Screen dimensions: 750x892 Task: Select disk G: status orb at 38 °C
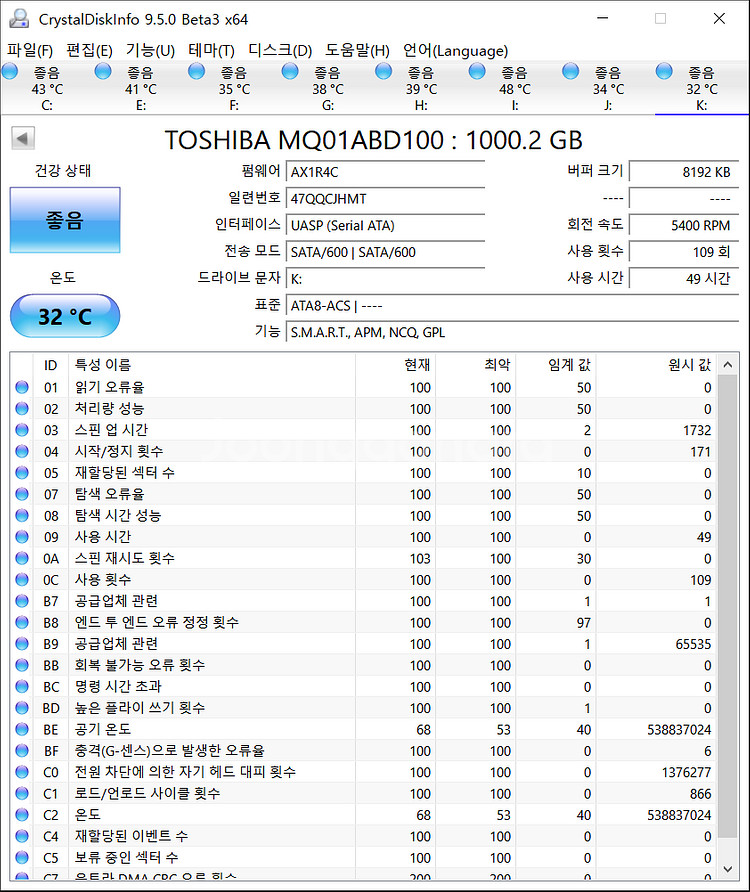[290, 72]
